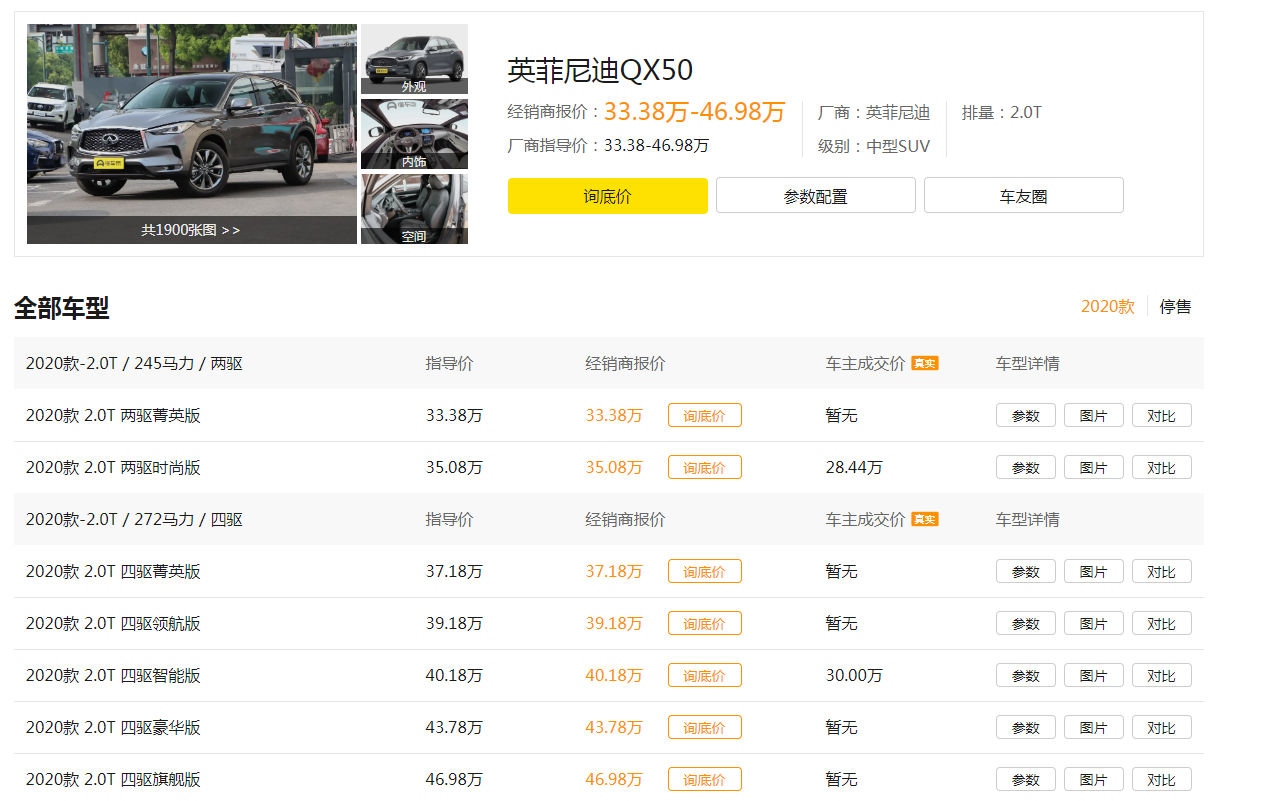The height and width of the screenshot is (801, 1264).
Task: Open 参数 for 四驱菁英版
Action: [x=1026, y=572]
